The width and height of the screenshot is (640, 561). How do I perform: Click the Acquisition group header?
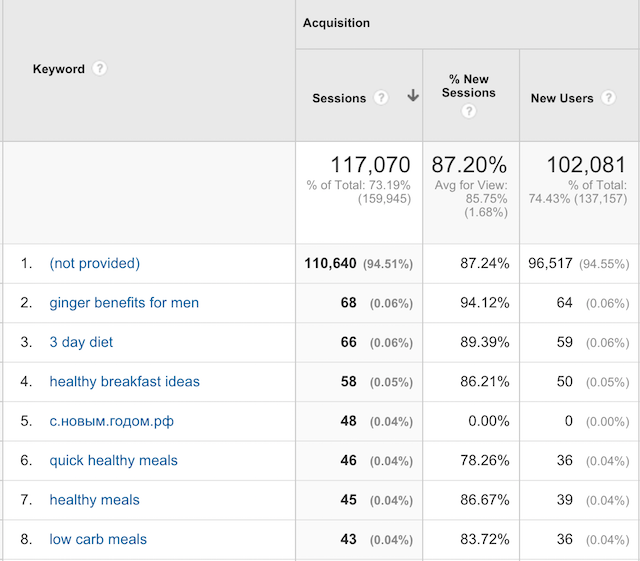(336, 23)
